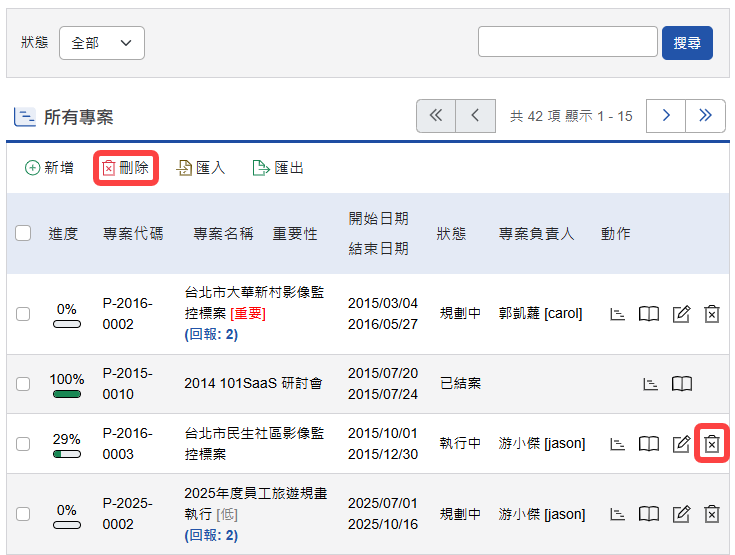Click 新增 to add a project

[50, 168]
